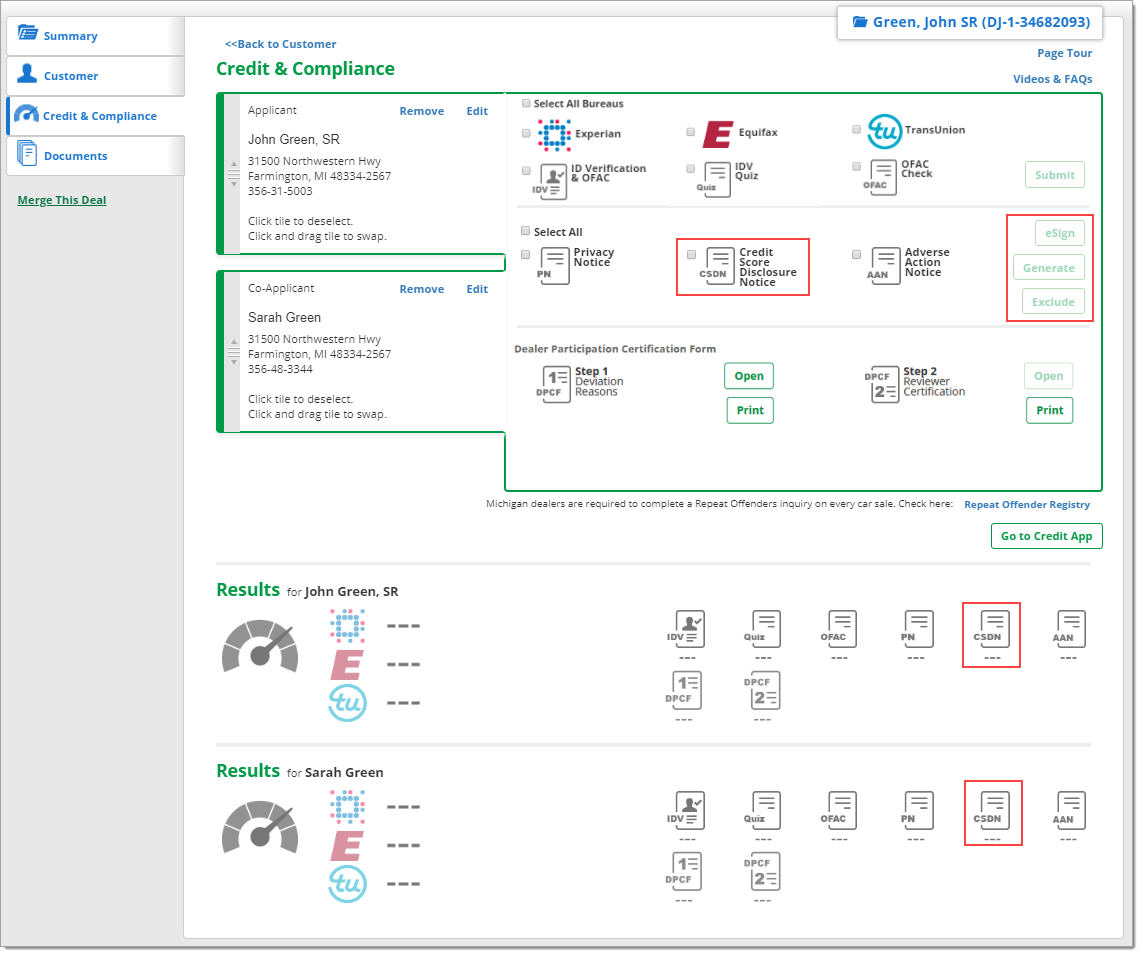Open the Repeat Offender Registry link
Image resolution: width=1140 pixels, height=954 pixels.
pyautogui.click(x=1027, y=505)
